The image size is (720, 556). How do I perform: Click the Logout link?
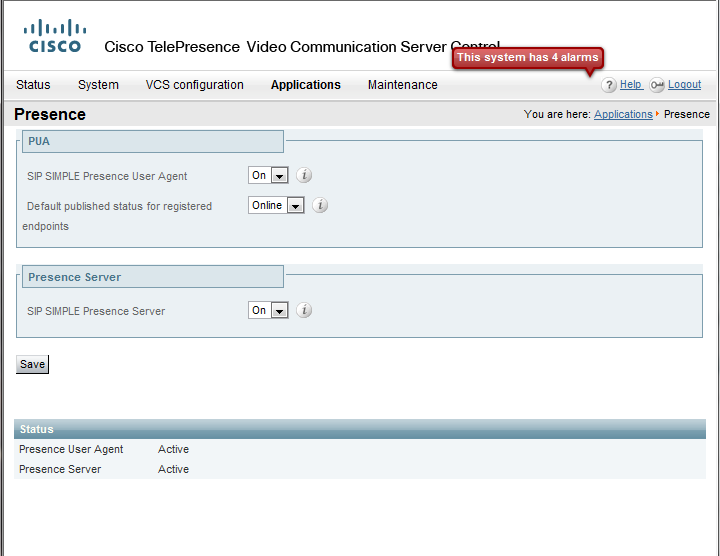pos(684,84)
